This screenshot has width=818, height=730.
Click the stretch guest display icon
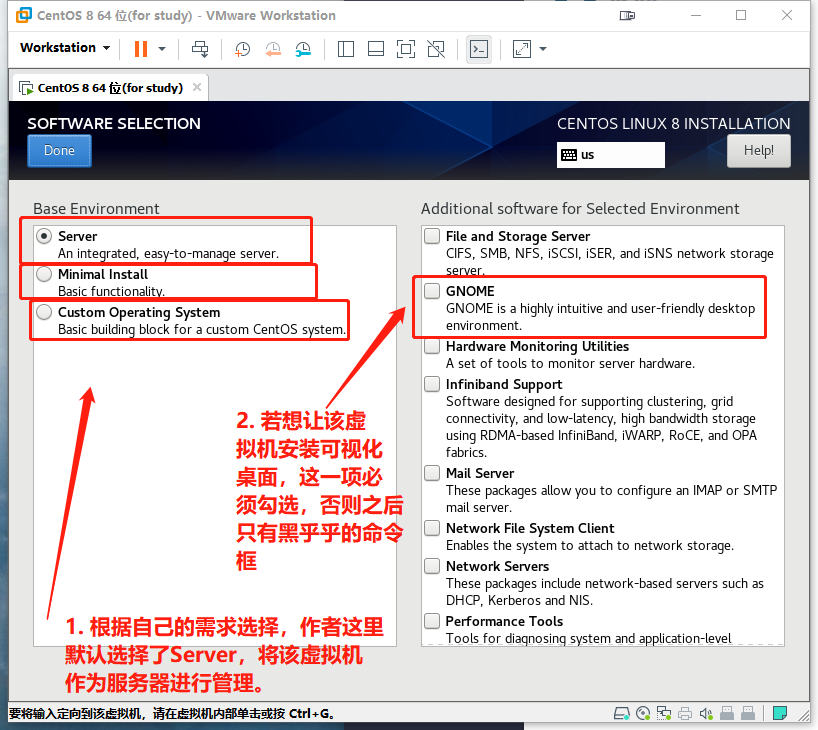522,49
